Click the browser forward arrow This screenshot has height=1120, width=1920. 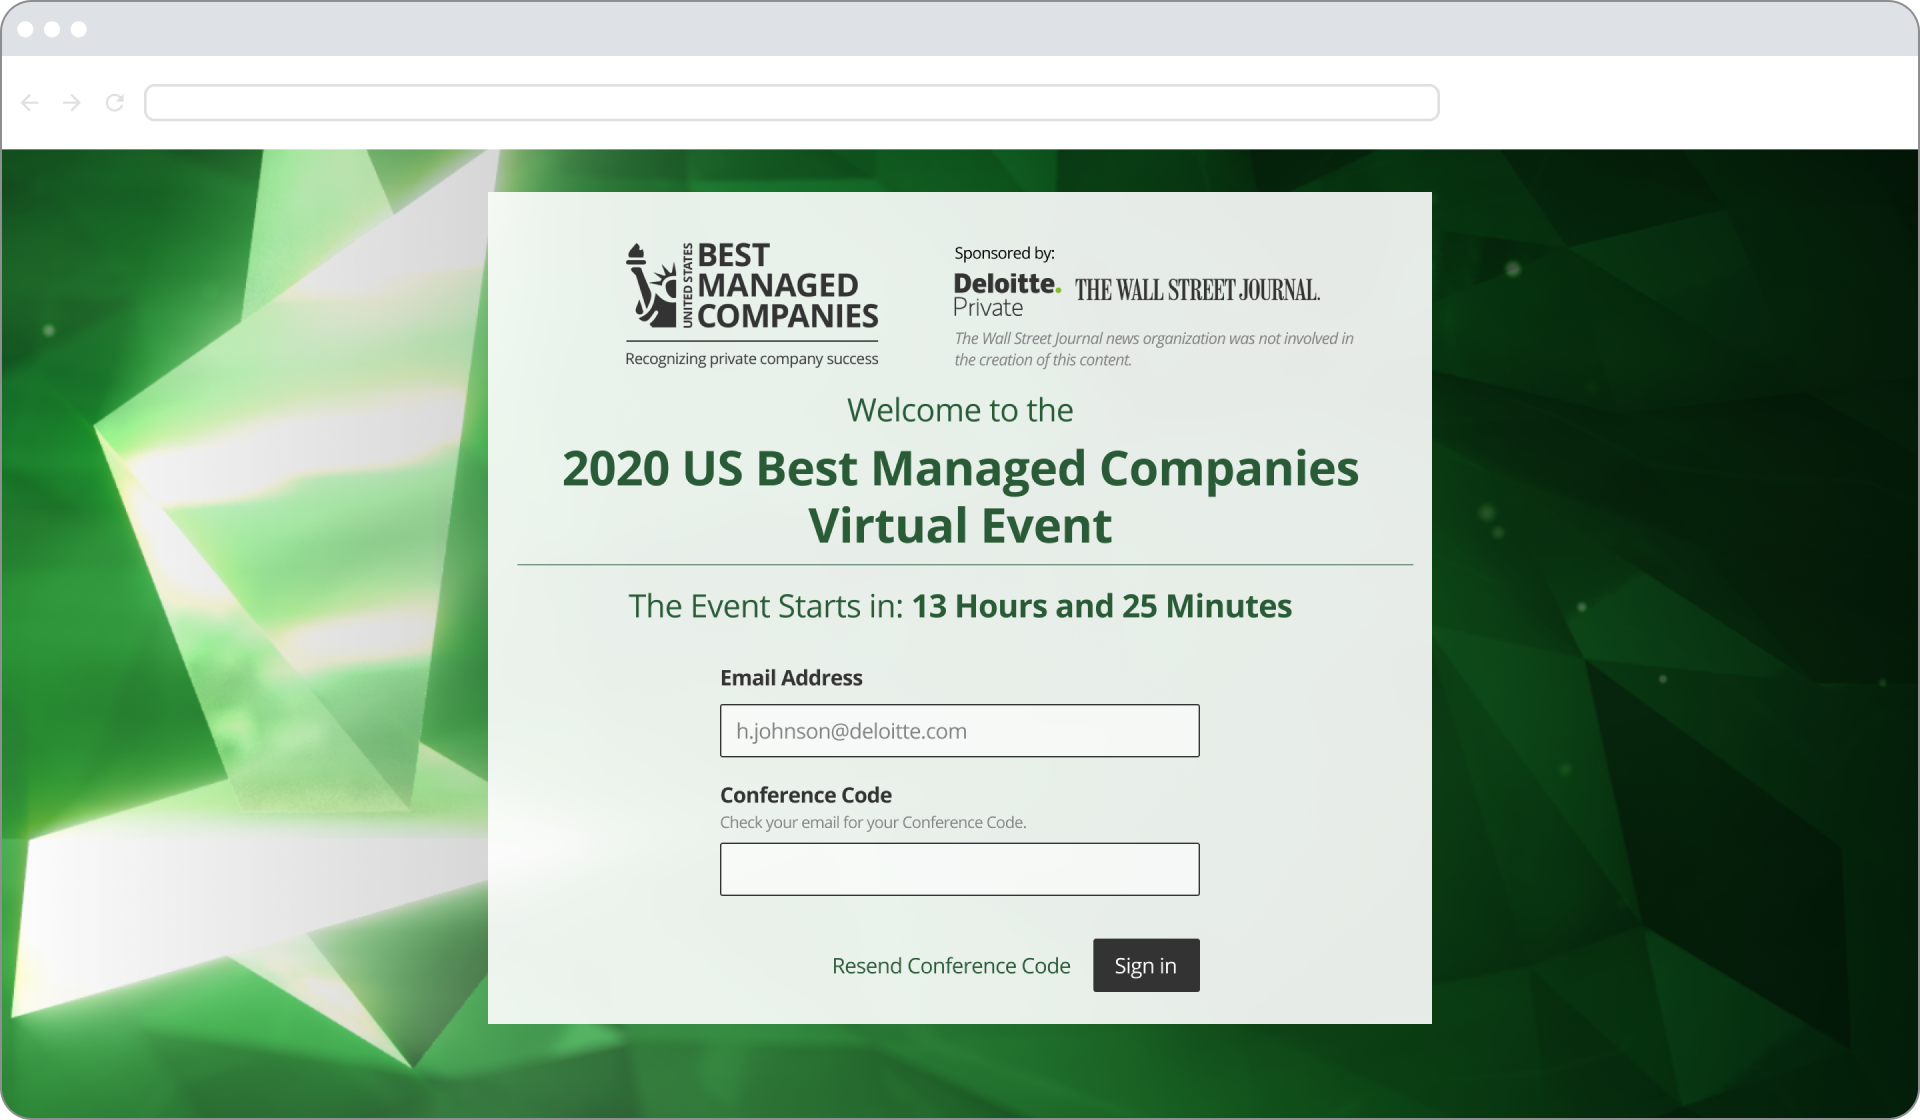coord(72,103)
